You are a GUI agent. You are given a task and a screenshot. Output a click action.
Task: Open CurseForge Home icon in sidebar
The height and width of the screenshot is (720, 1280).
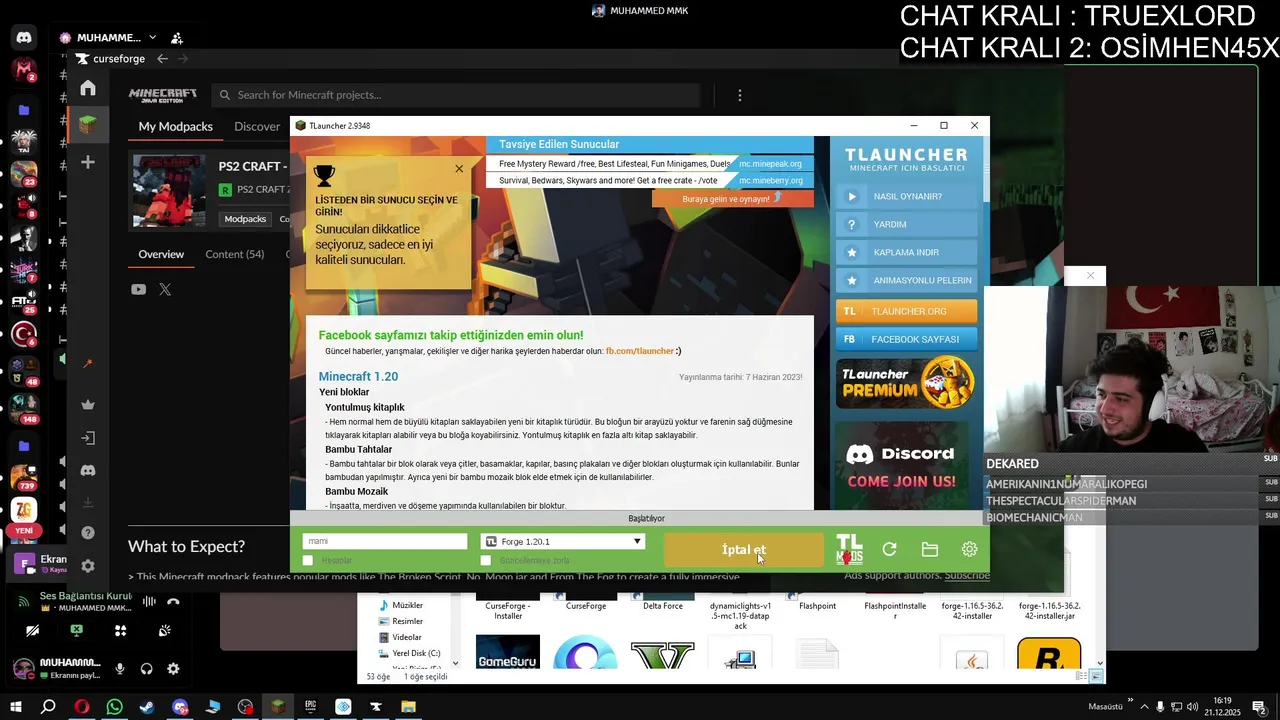88,88
